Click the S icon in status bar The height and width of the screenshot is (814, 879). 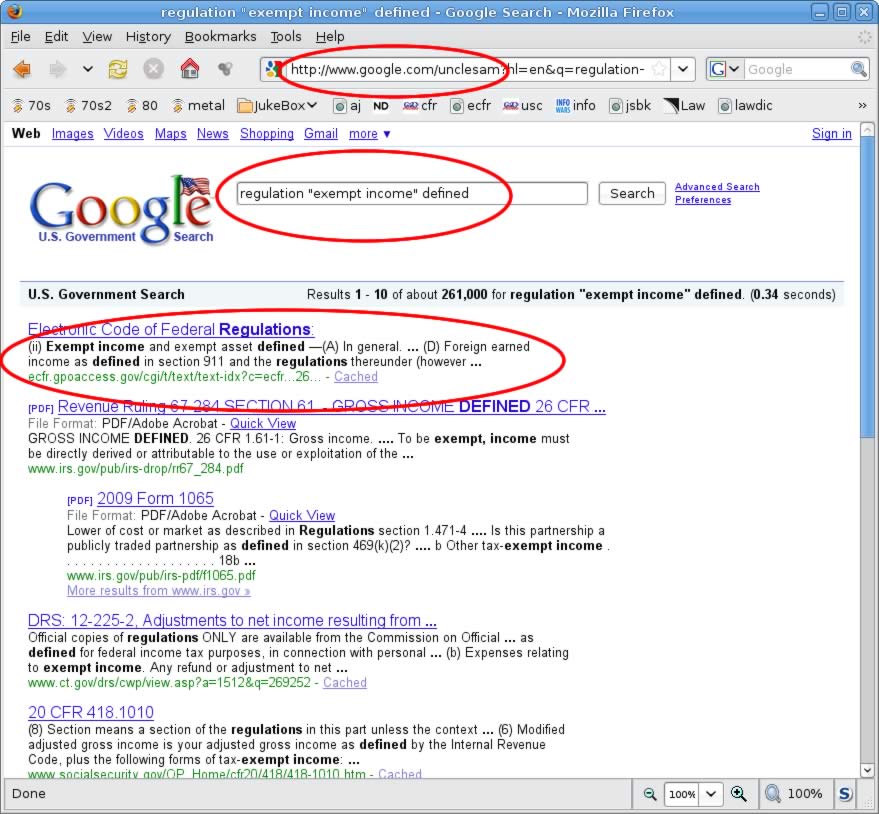click(x=845, y=794)
